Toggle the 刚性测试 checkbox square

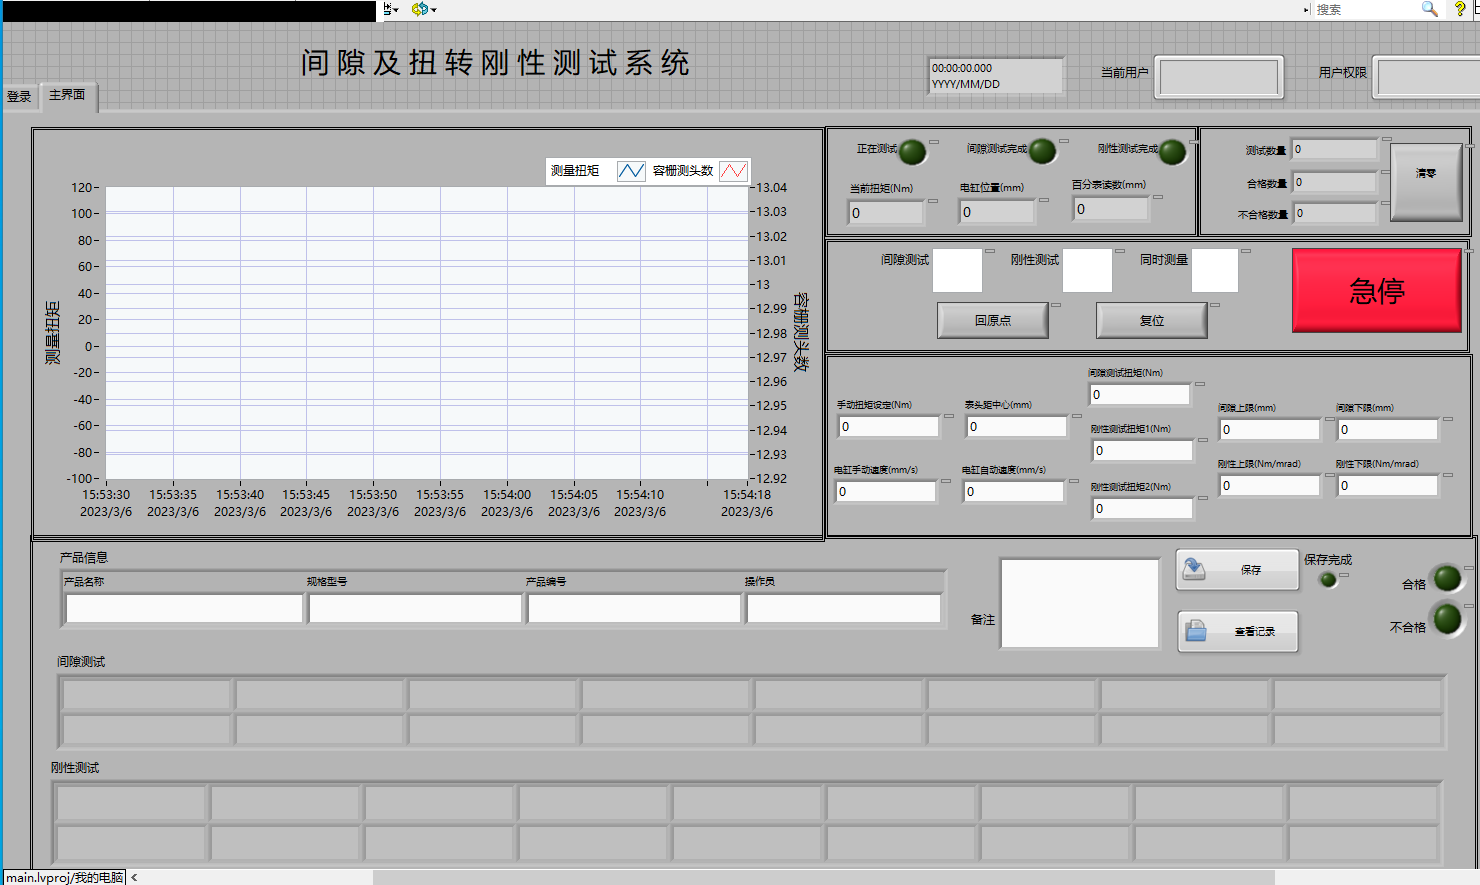[1087, 270]
